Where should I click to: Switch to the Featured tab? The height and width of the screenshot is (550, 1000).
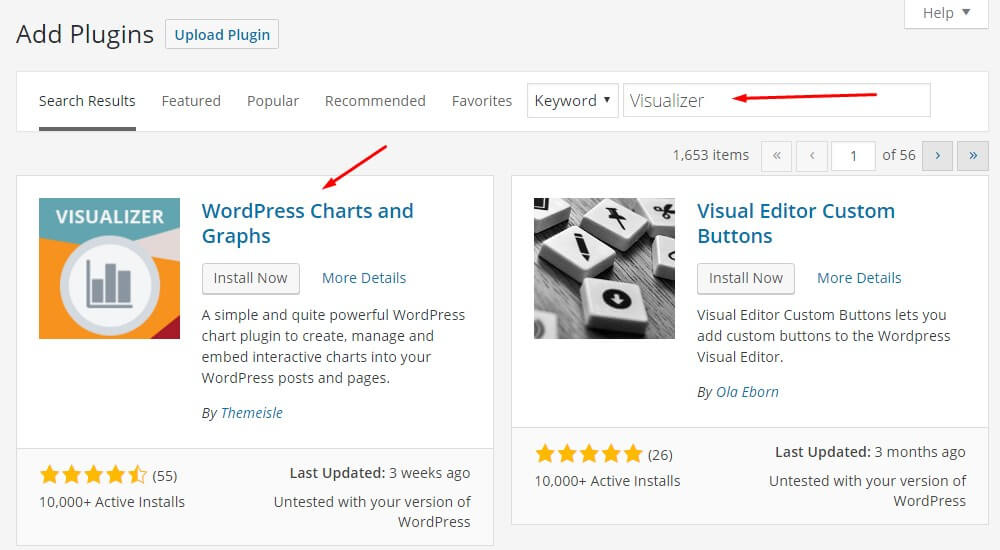[x=191, y=101]
